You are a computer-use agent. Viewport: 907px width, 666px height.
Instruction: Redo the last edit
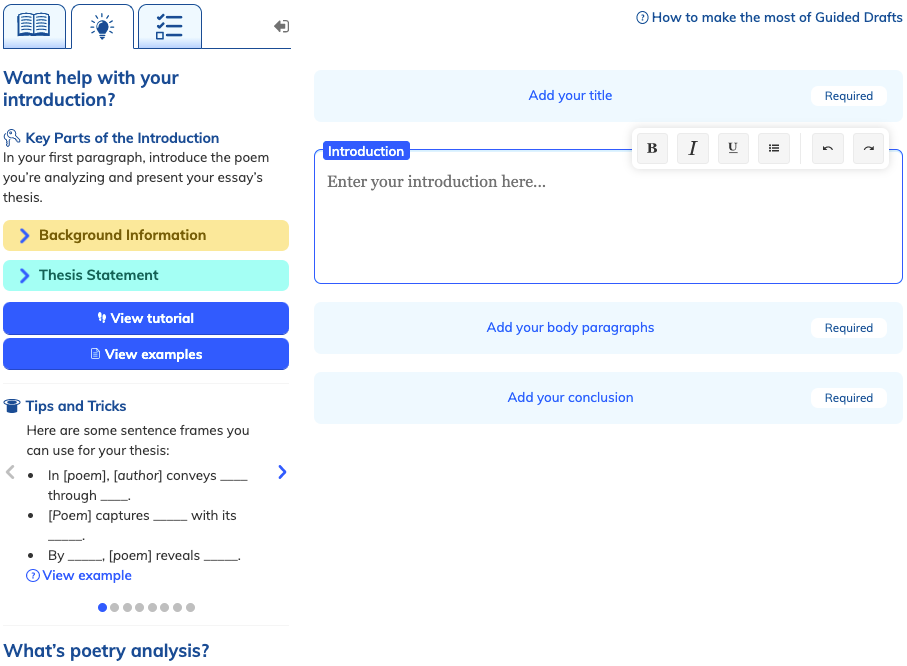point(868,148)
